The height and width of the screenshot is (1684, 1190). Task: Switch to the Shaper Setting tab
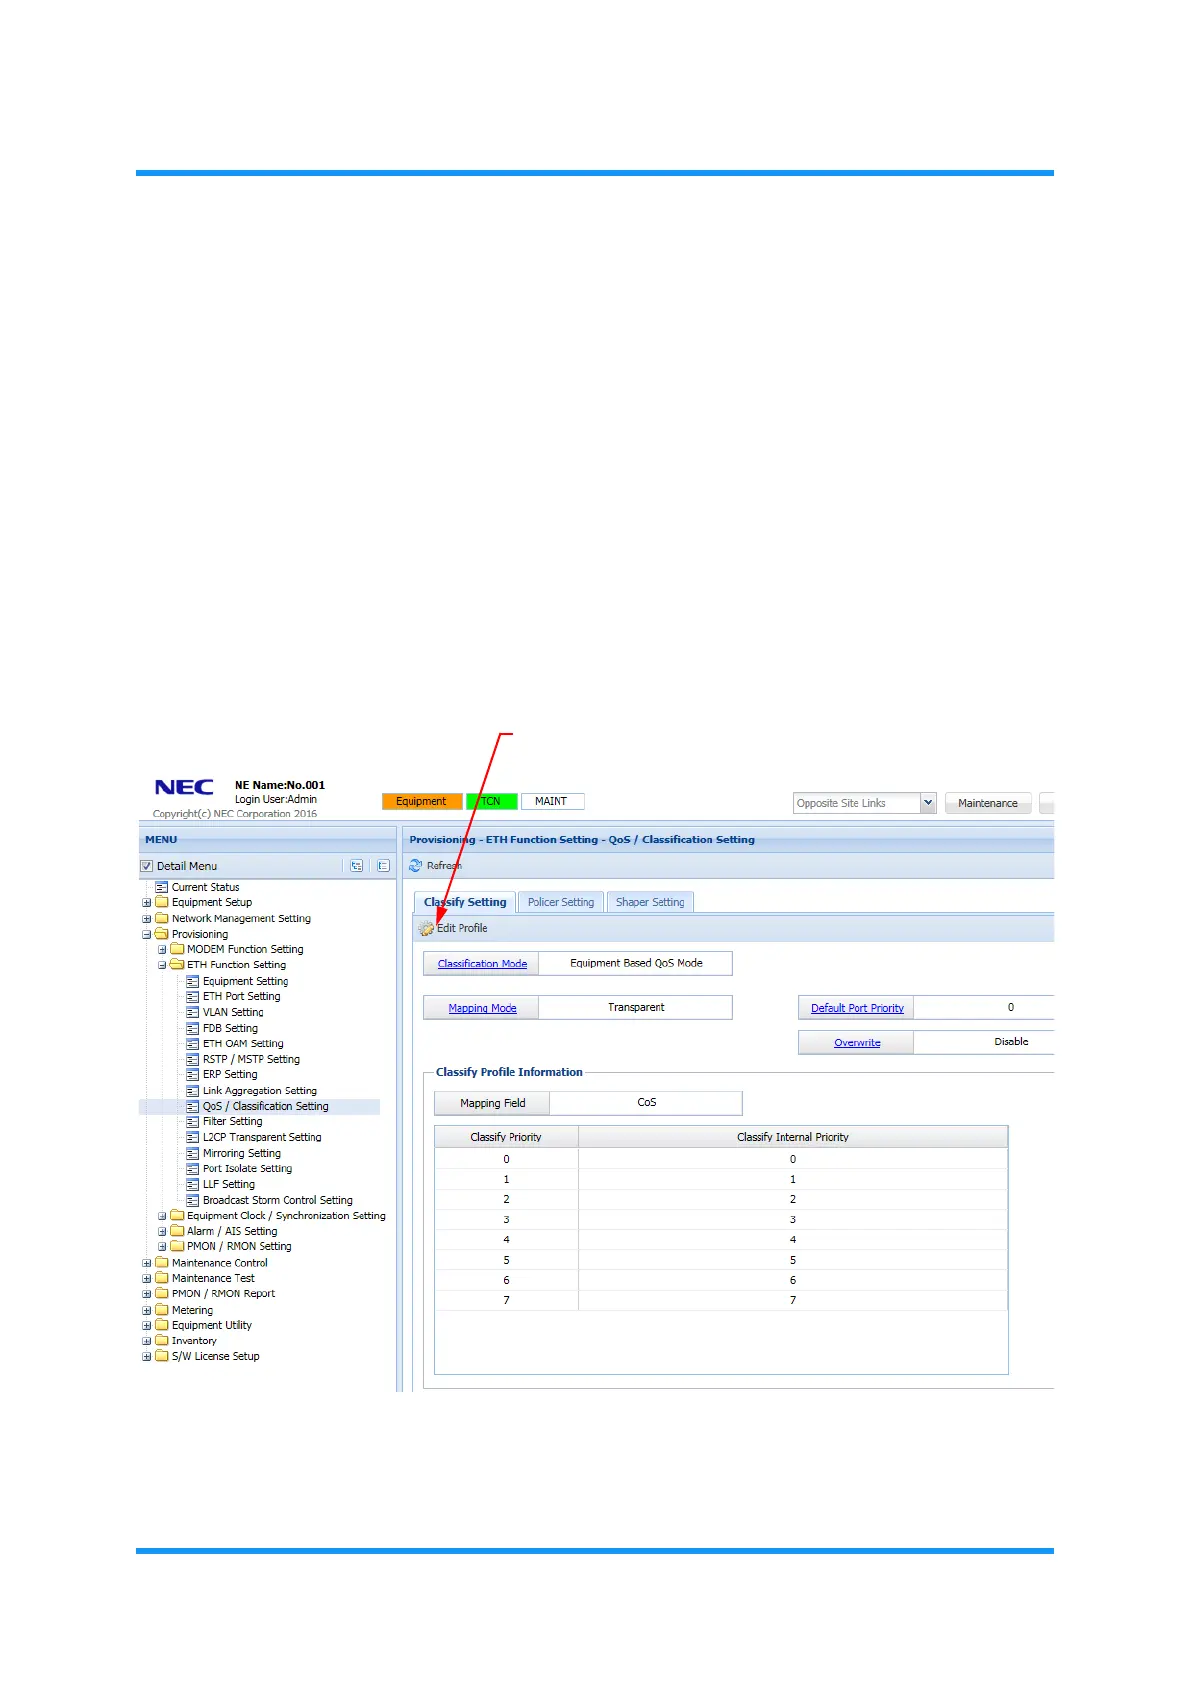coord(650,902)
